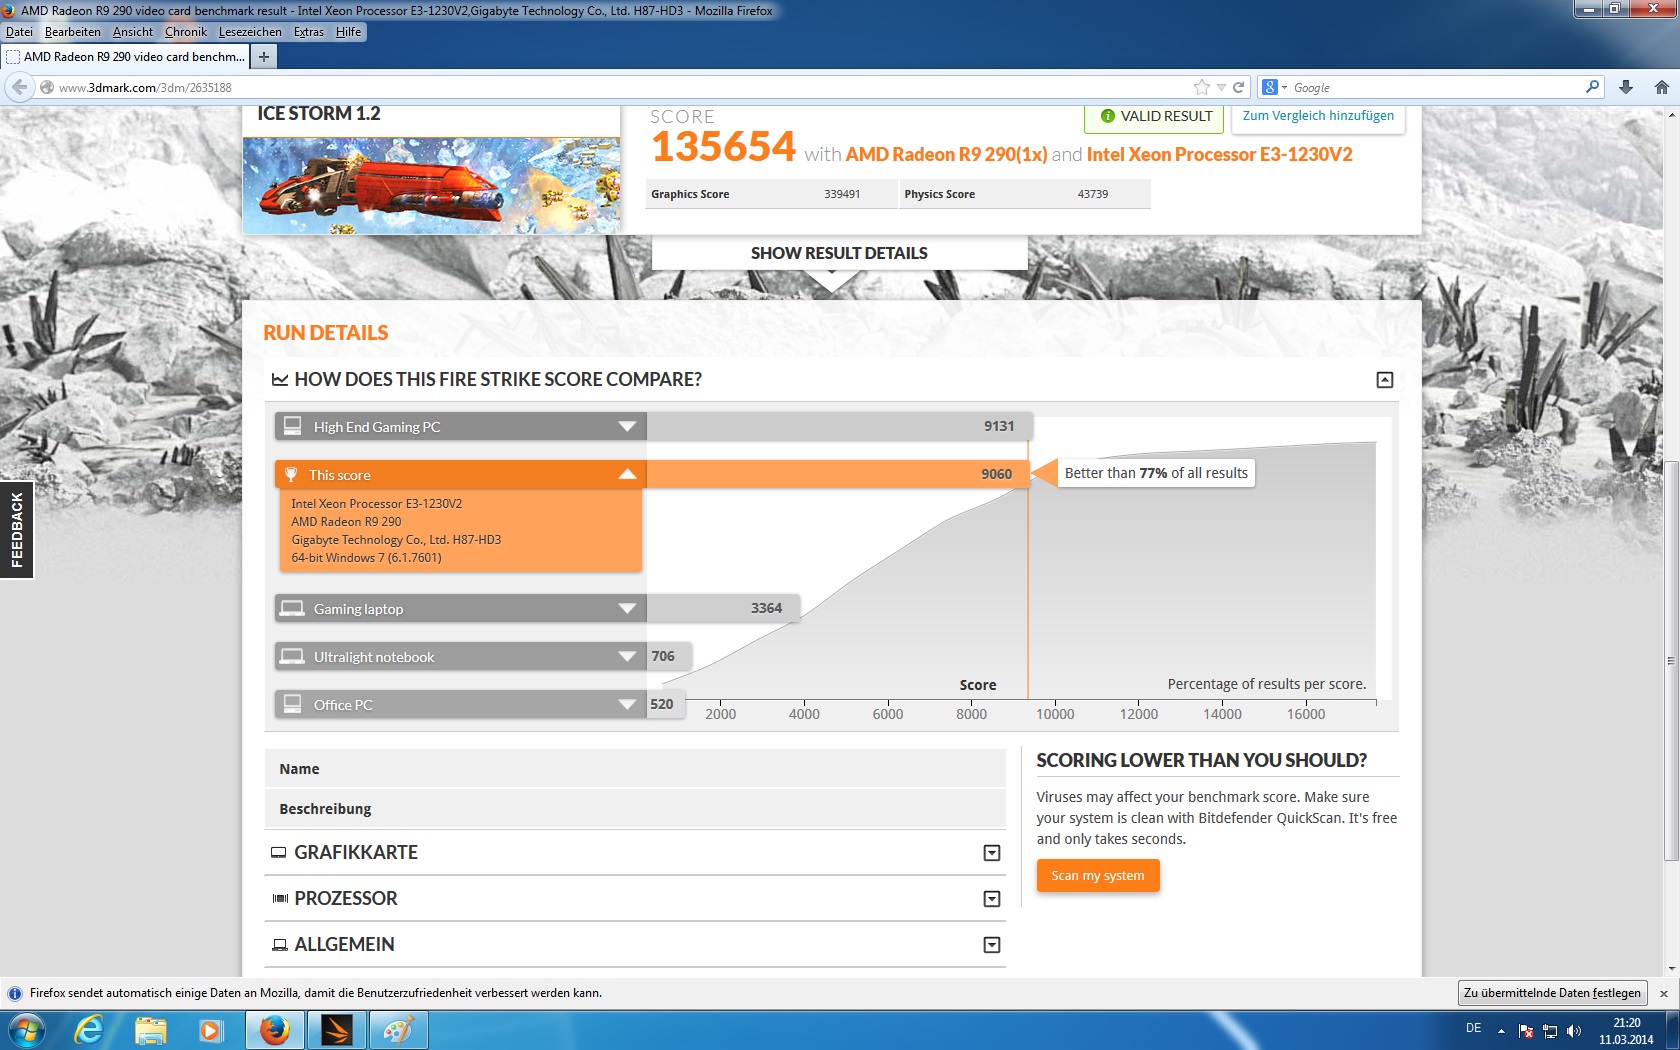The height and width of the screenshot is (1050, 1680).
Task: Launch Internet Explorer from taskbar
Action: (89, 1030)
